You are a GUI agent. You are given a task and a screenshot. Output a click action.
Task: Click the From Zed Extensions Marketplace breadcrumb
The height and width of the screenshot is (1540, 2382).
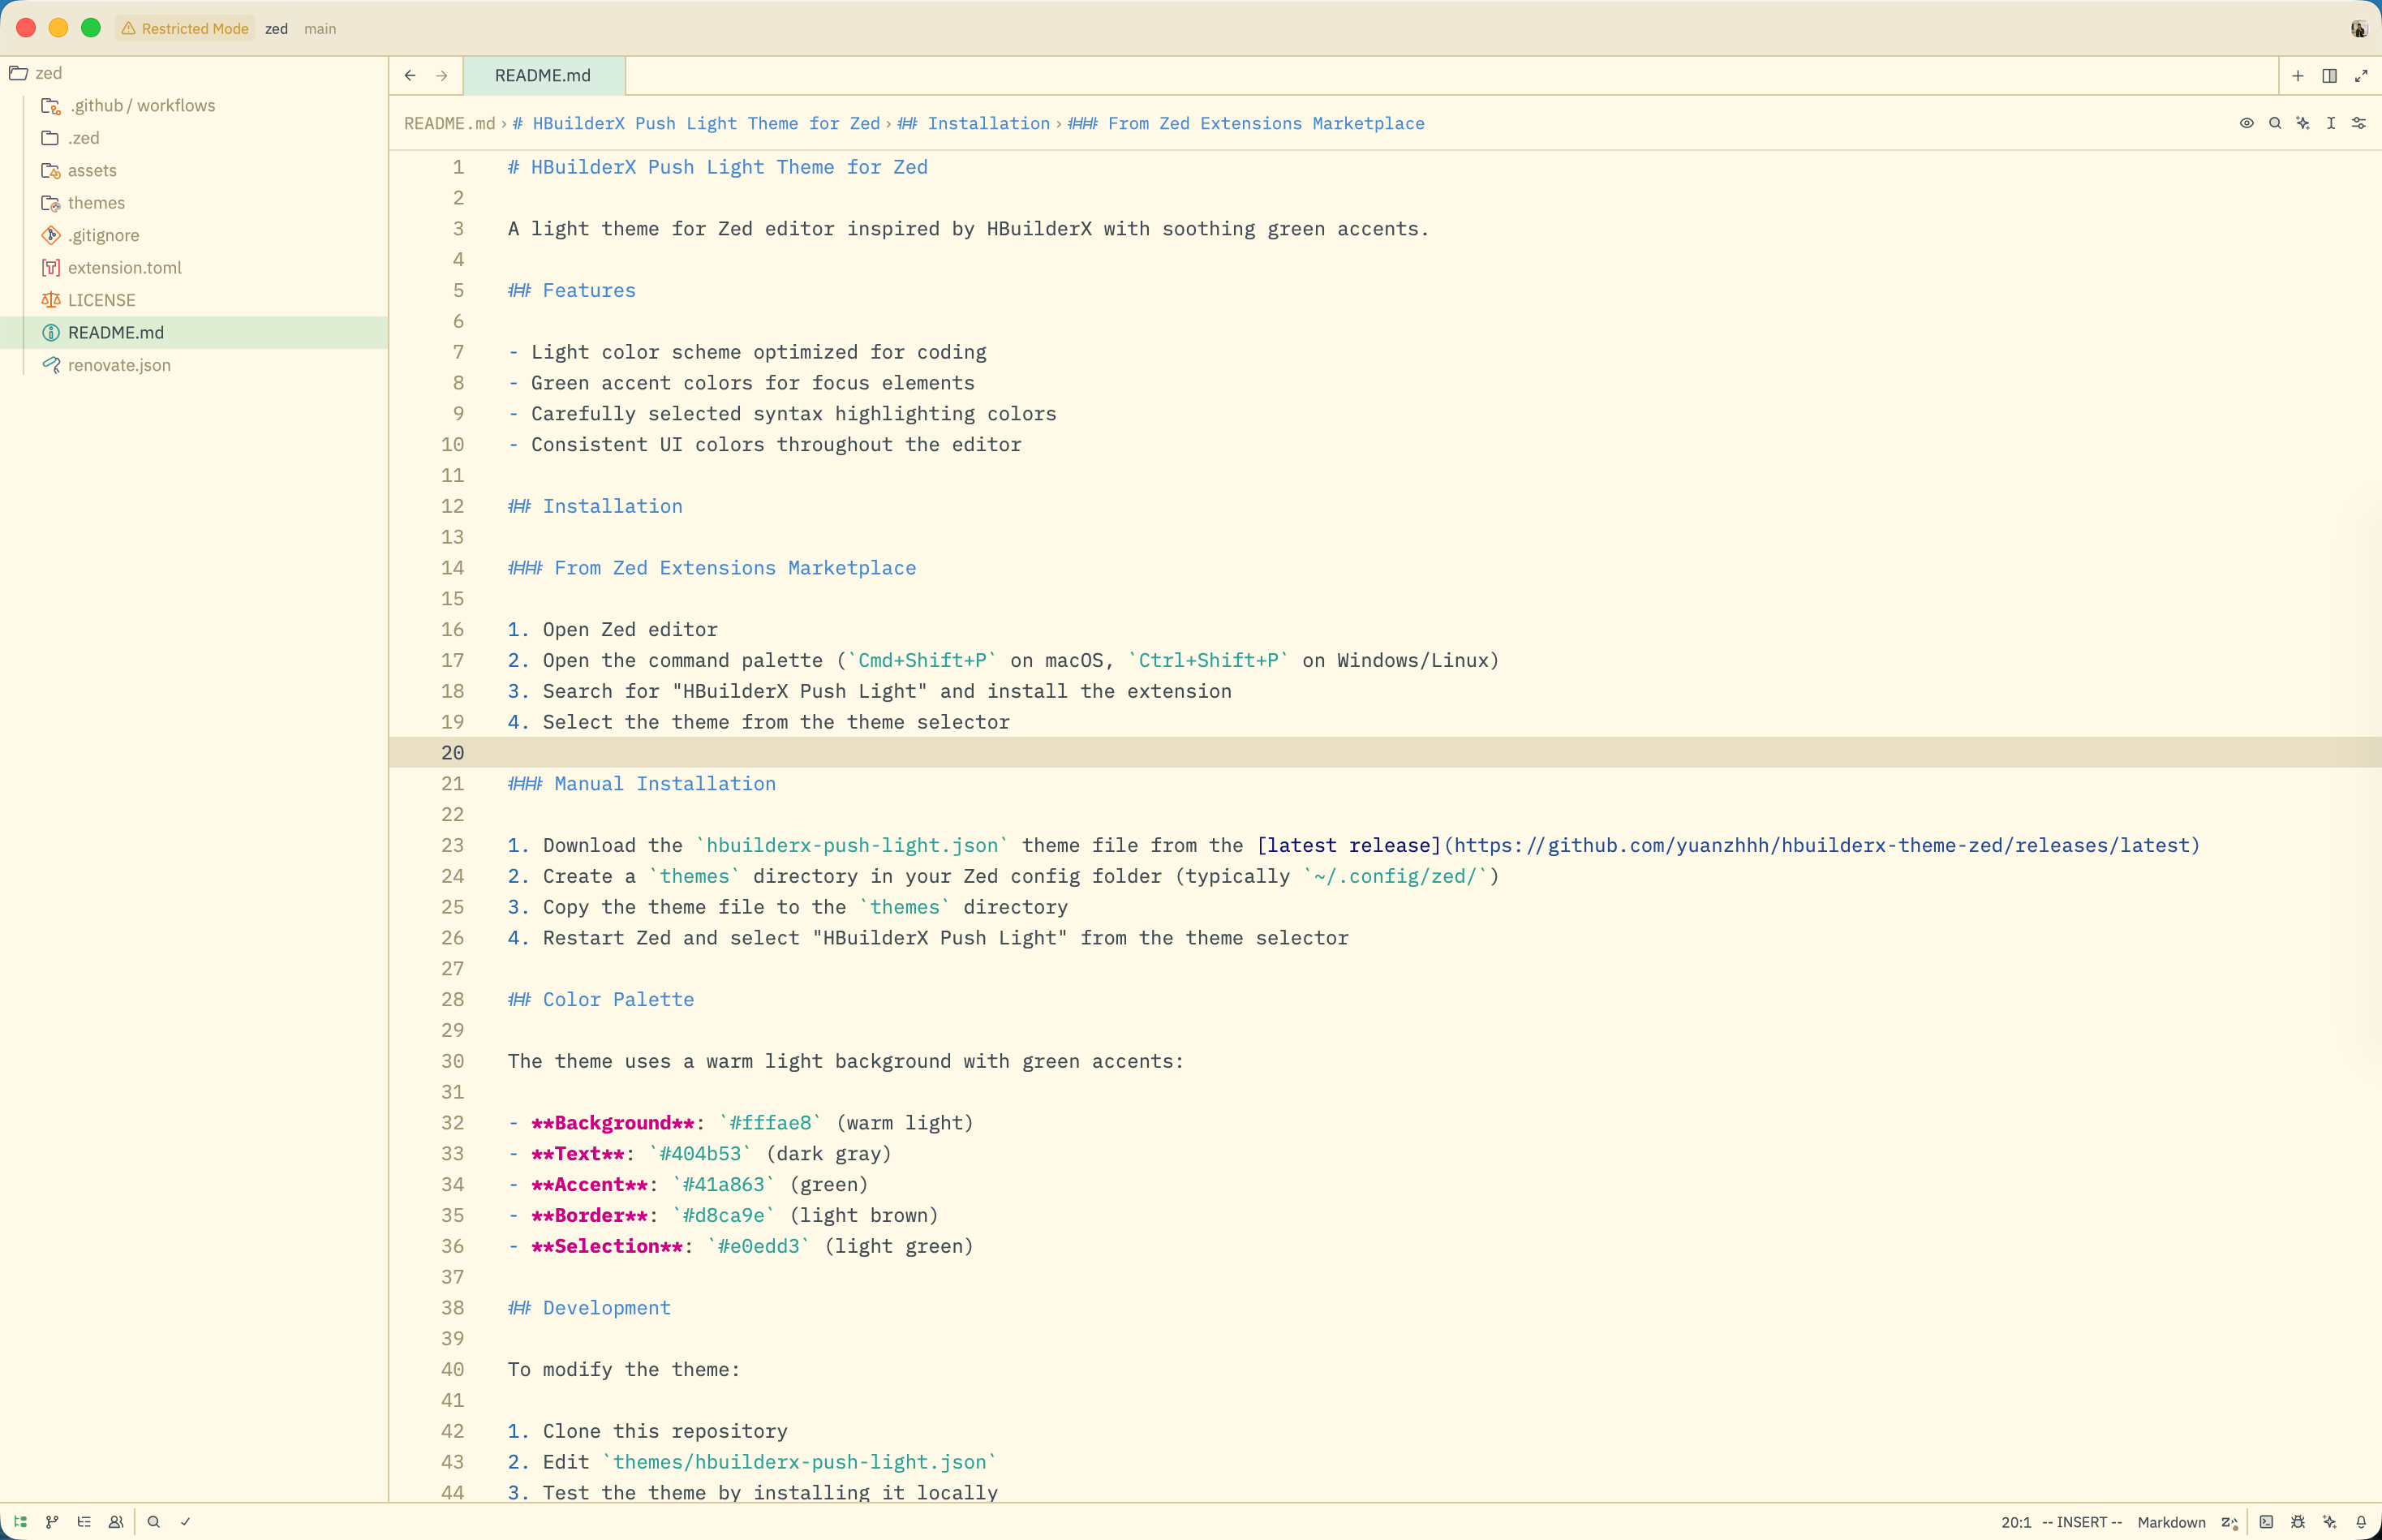click(1246, 123)
